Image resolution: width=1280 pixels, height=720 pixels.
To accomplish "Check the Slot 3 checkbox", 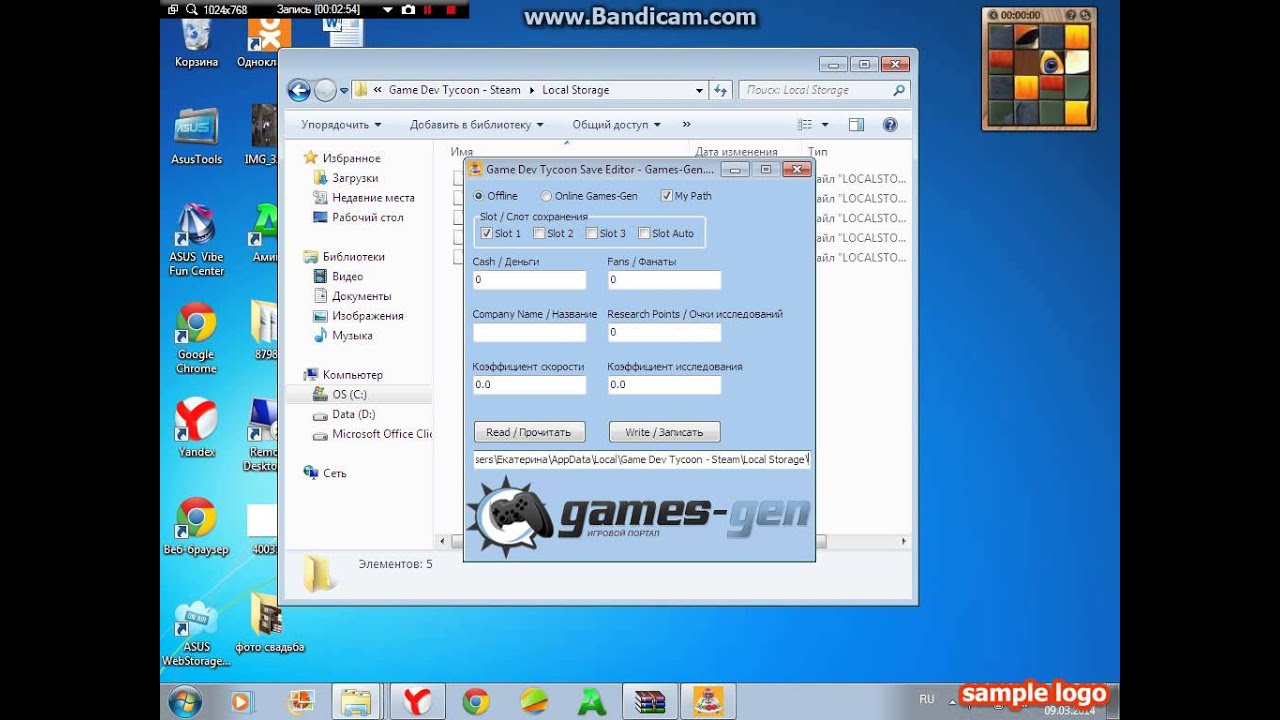I will tap(592, 233).
